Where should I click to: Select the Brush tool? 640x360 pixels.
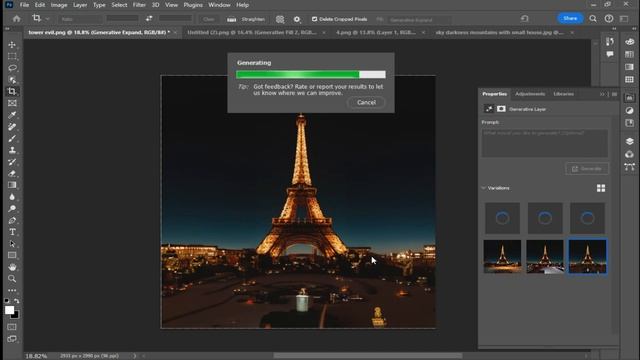pyautogui.click(x=12, y=138)
